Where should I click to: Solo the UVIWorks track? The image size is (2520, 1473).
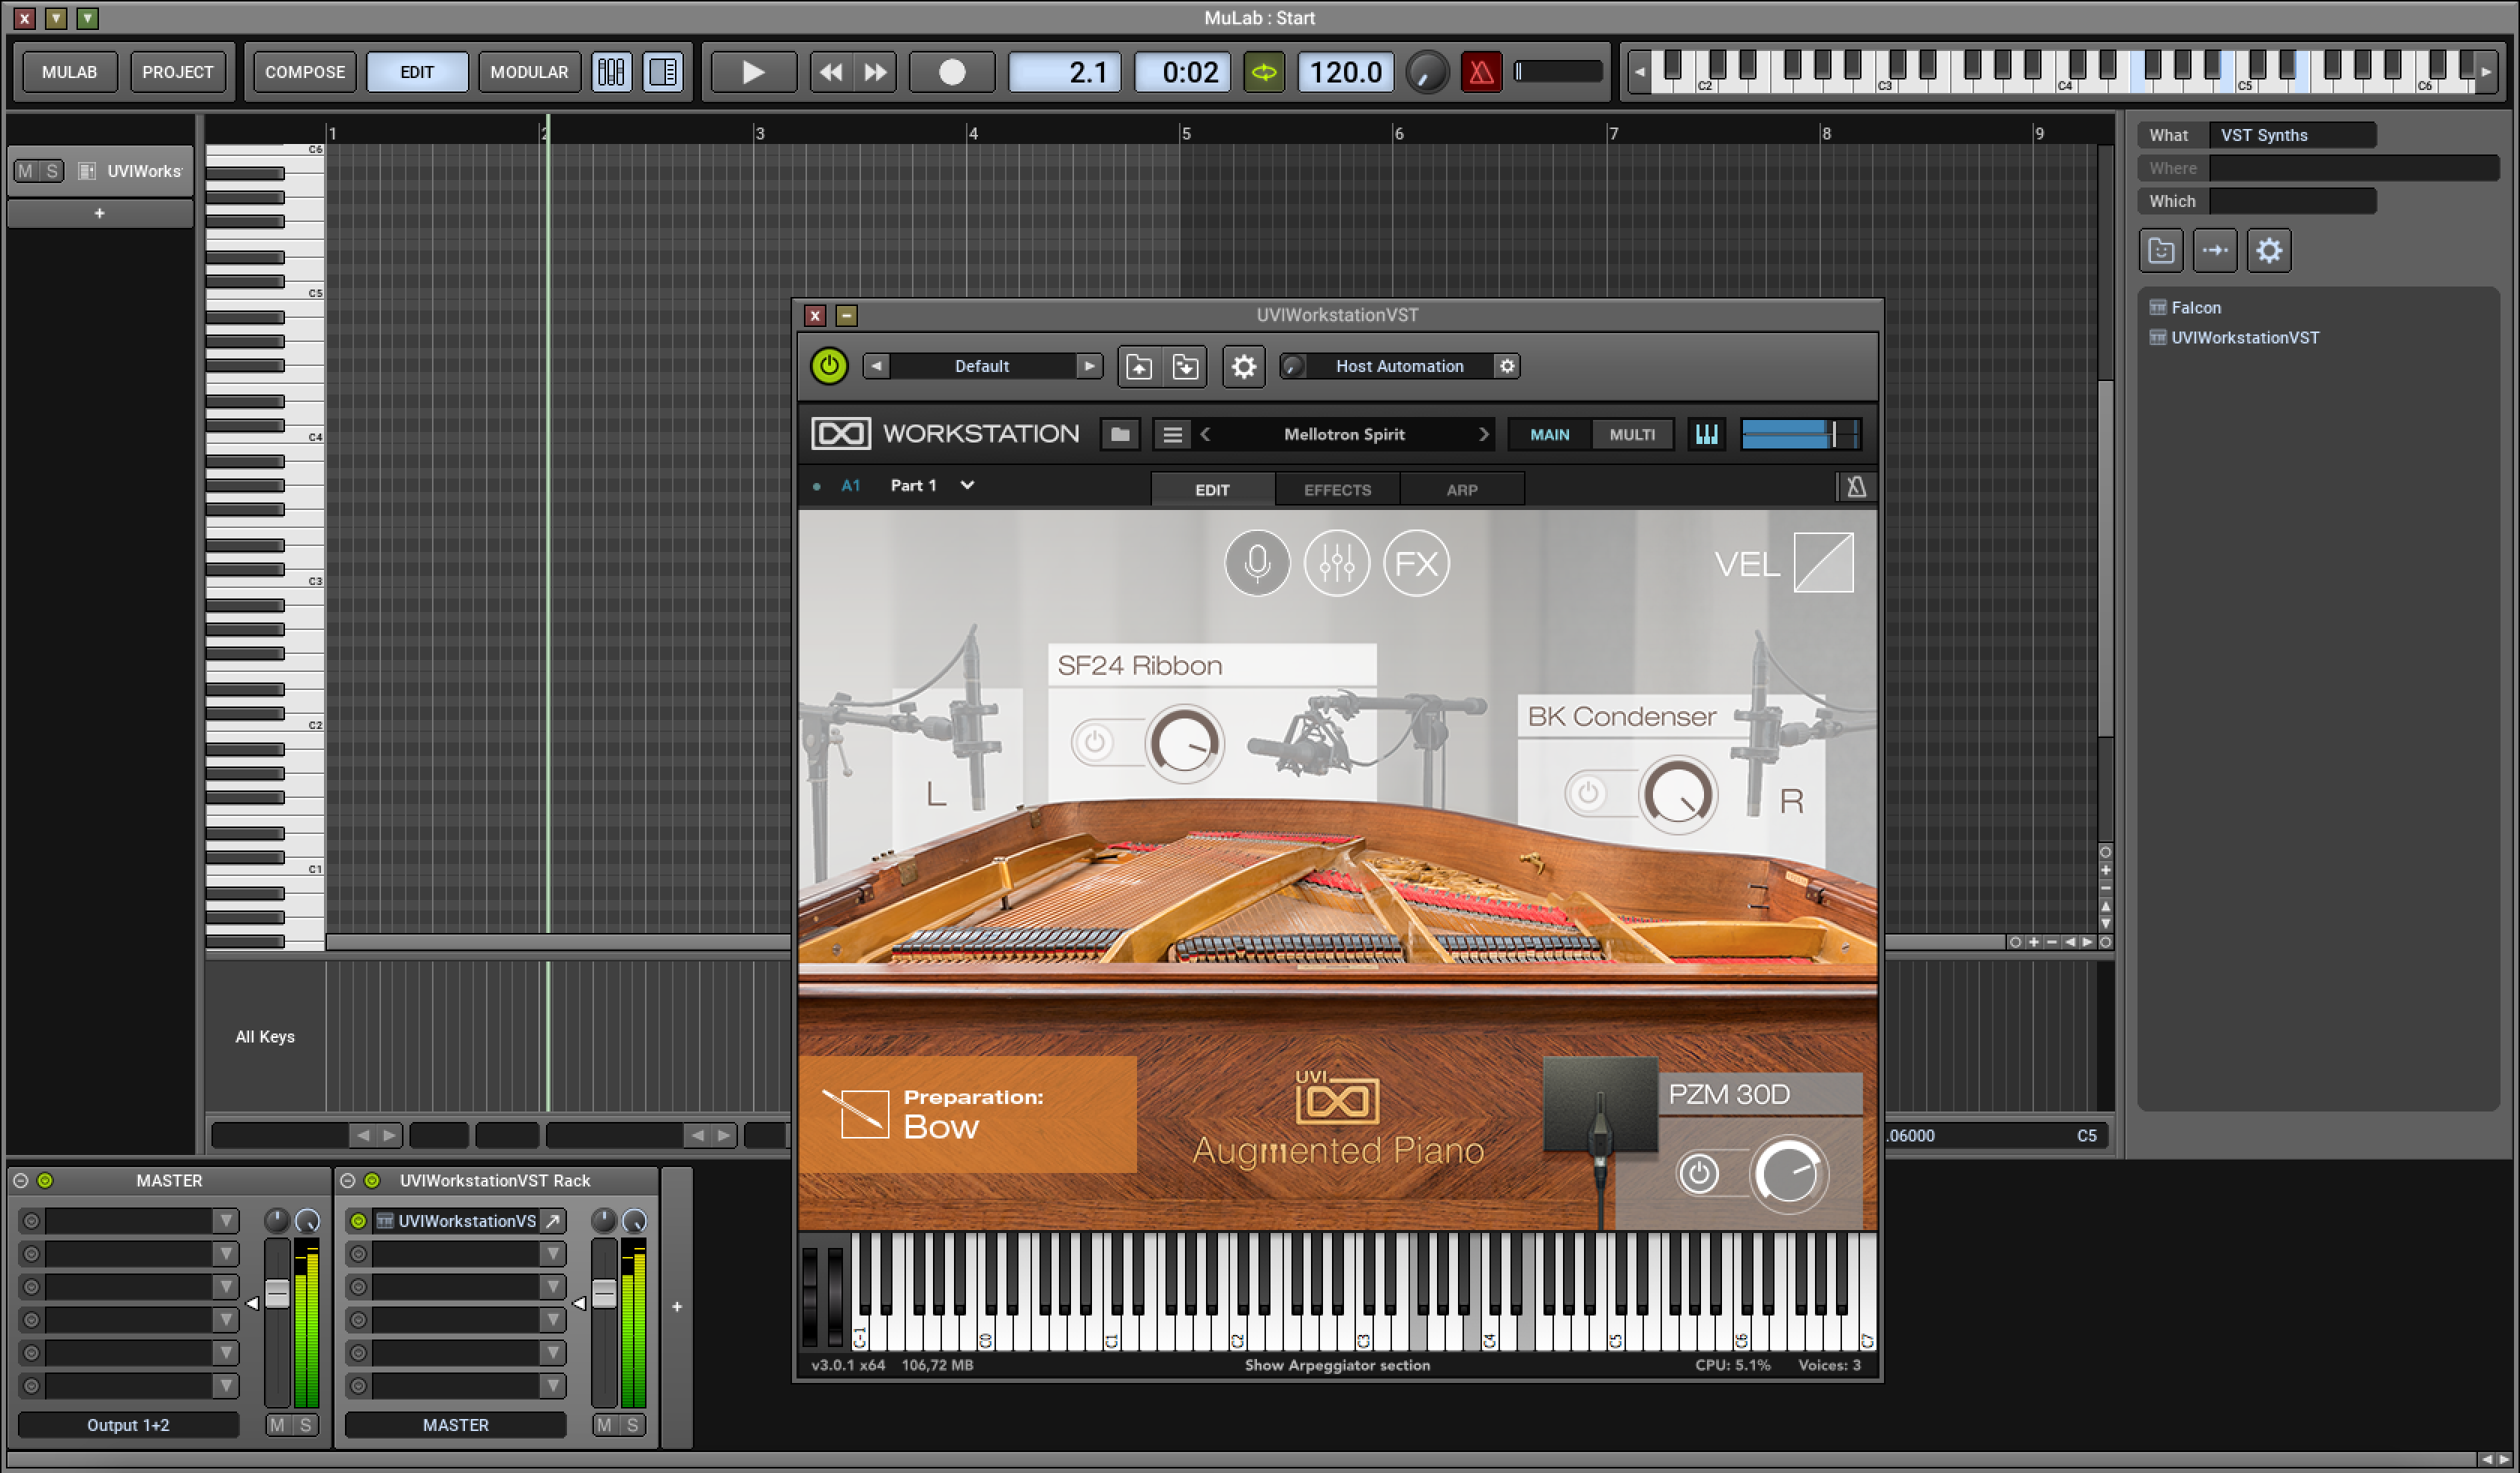pos(52,171)
